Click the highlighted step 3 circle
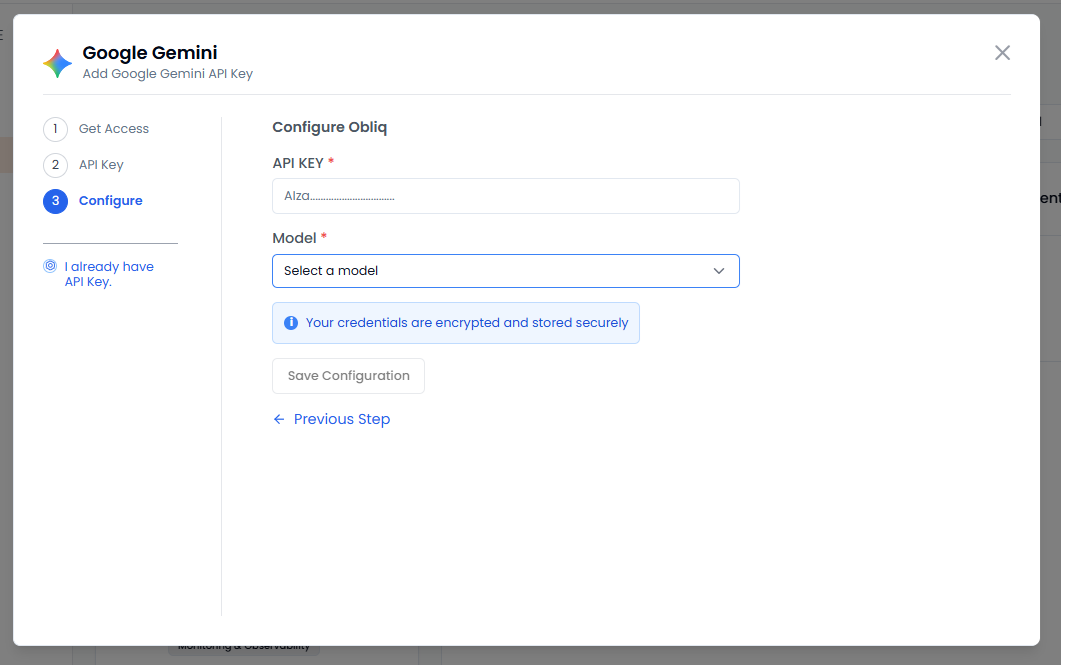This screenshot has height=665, width=1065. 55,201
